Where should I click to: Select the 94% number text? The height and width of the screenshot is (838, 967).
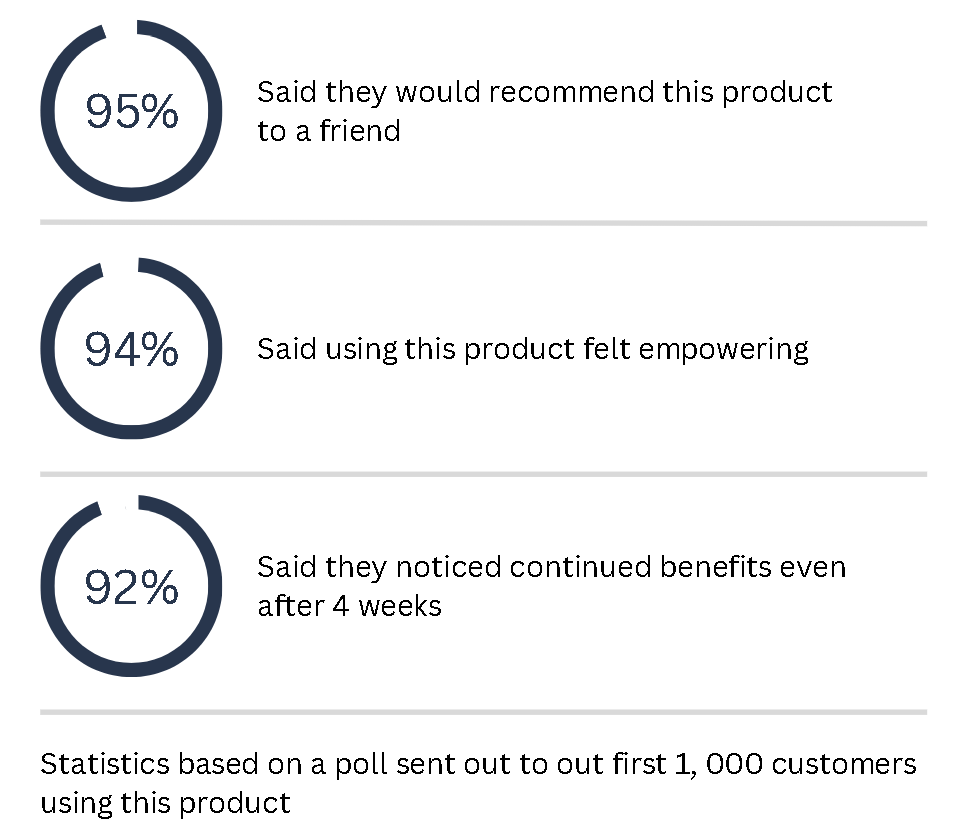click(131, 349)
